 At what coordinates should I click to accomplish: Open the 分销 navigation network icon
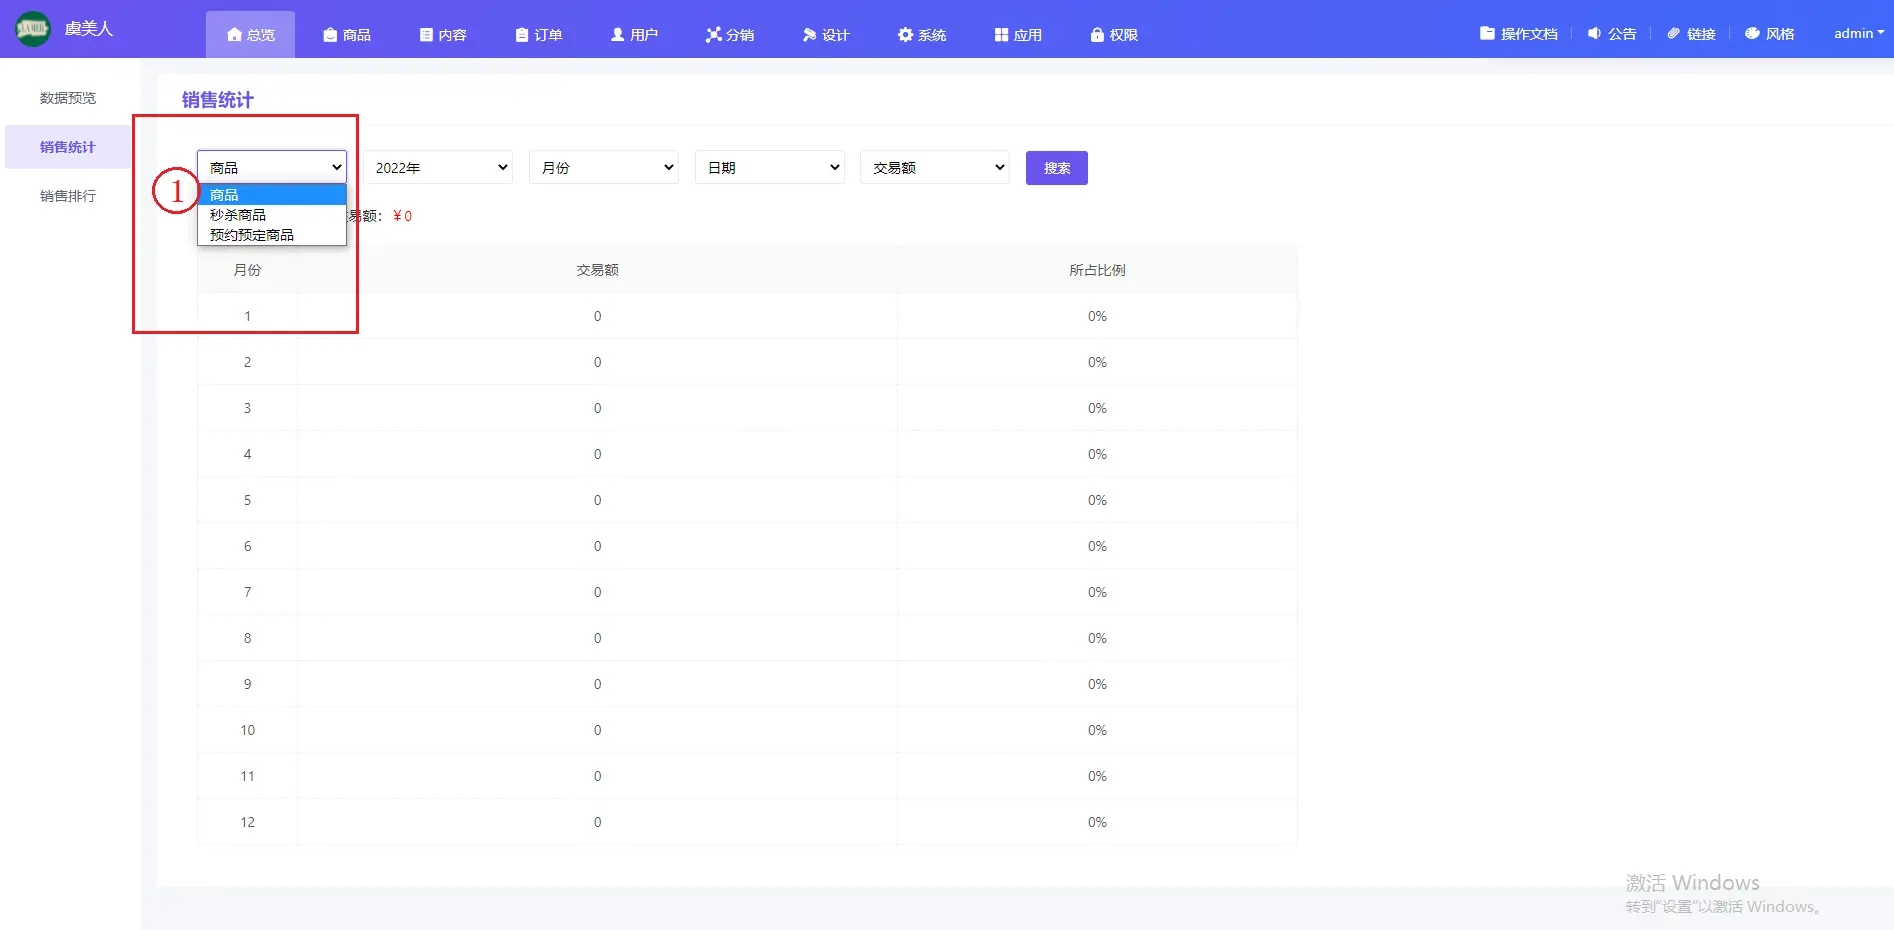click(x=713, y=35)
